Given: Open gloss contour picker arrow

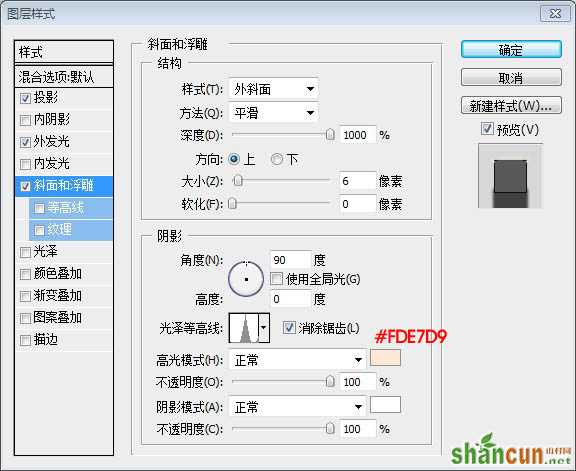Looking at the screenshot, I should 264,328.
